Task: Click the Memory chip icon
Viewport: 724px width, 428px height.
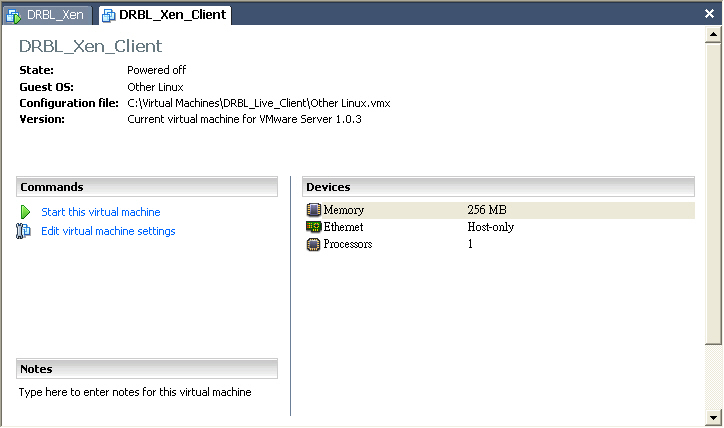Action: pyautogui.click(x=313, y=210)
